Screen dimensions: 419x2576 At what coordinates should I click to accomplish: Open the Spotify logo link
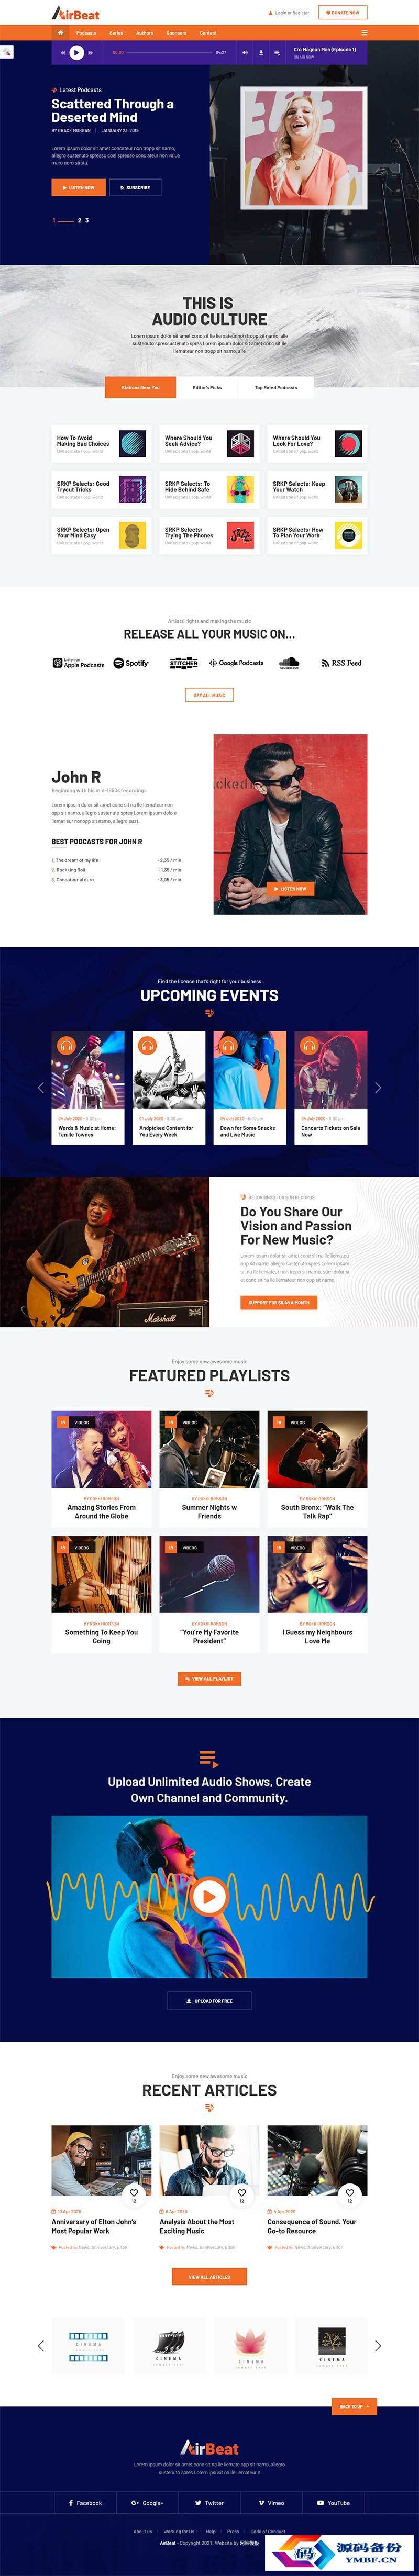(x=131, y=663)
